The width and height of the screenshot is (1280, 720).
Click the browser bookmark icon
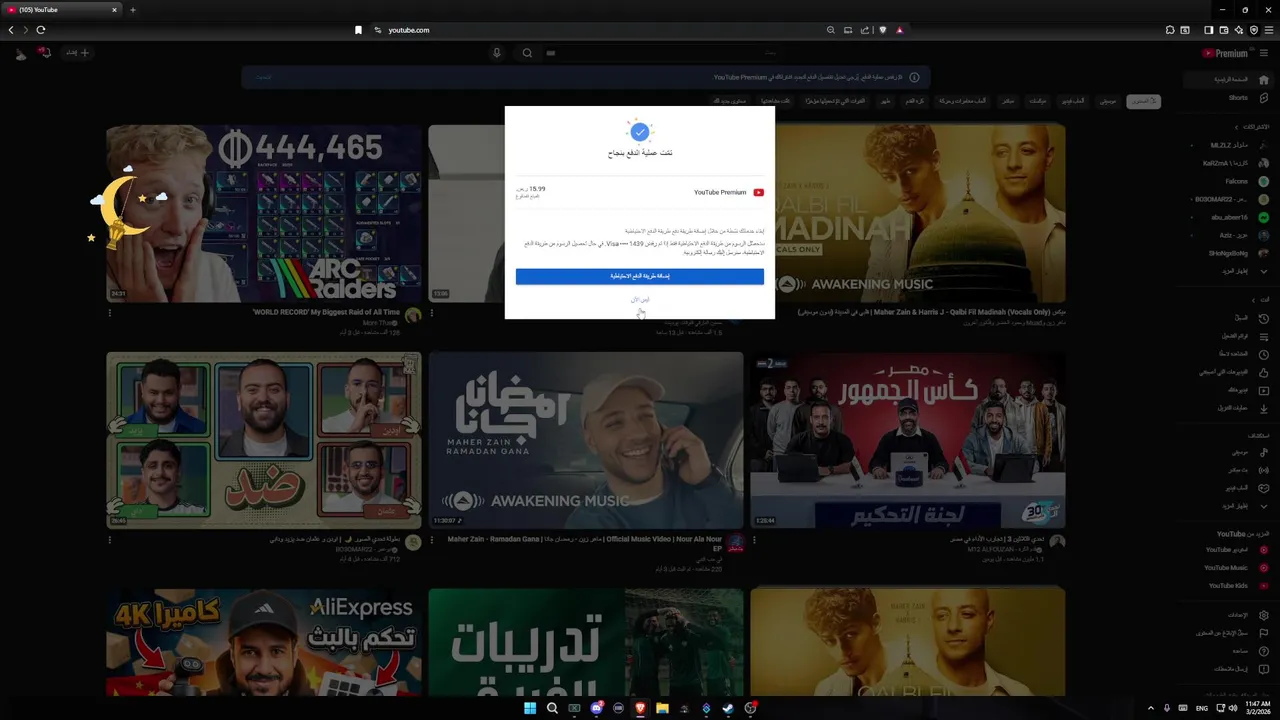point(358,30)
